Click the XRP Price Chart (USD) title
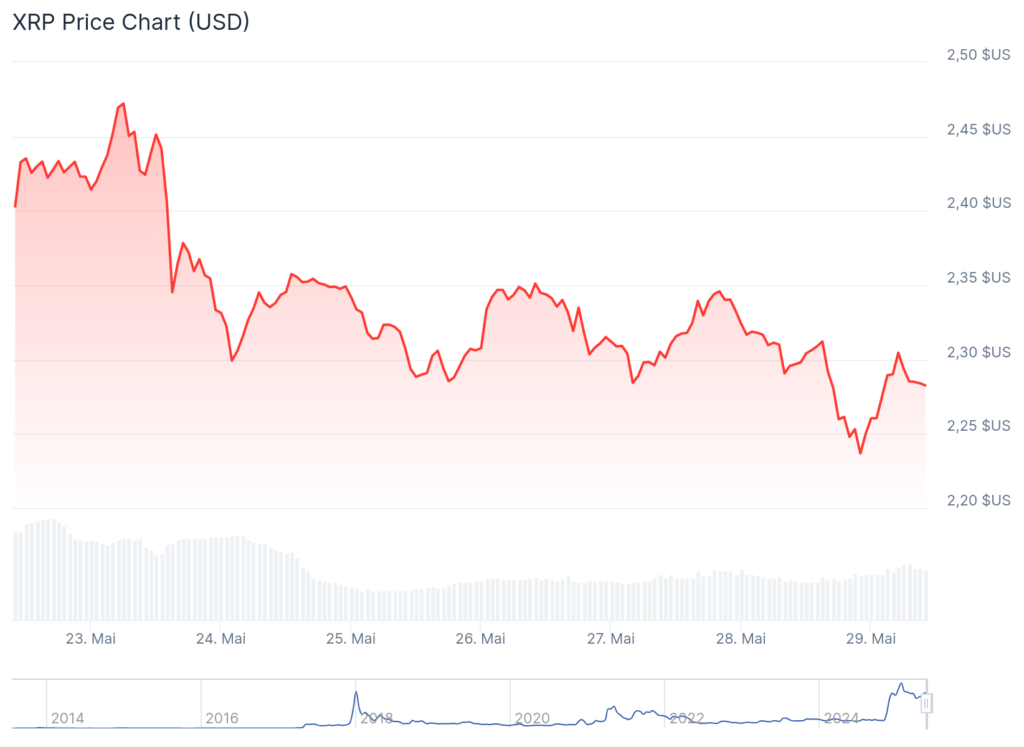Screen dimensions: 1024x747 [131, 22]
